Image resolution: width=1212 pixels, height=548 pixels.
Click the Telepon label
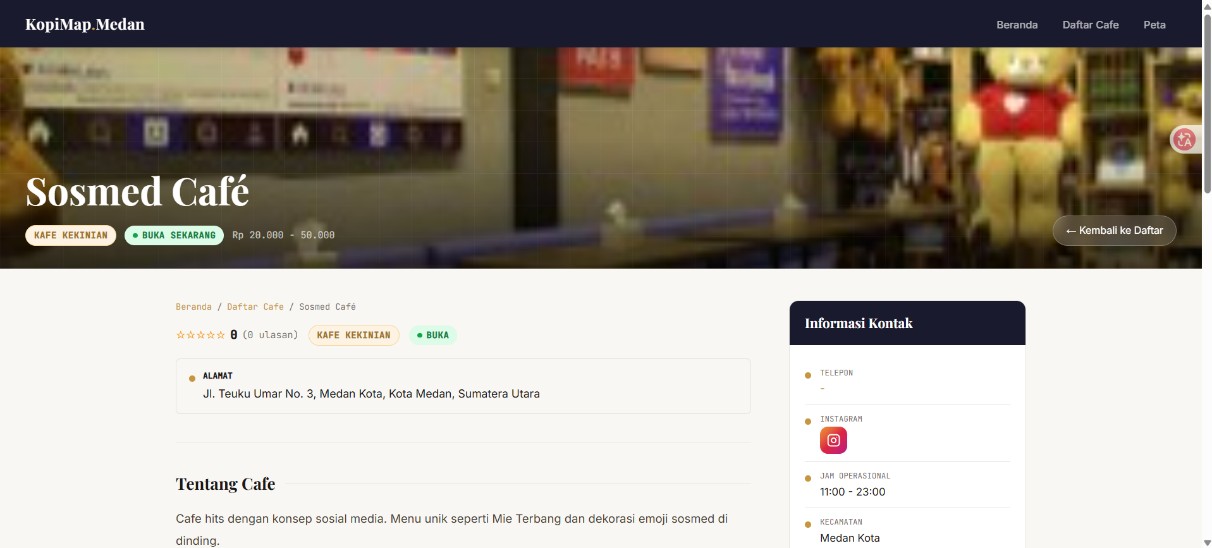pos(836,373)
